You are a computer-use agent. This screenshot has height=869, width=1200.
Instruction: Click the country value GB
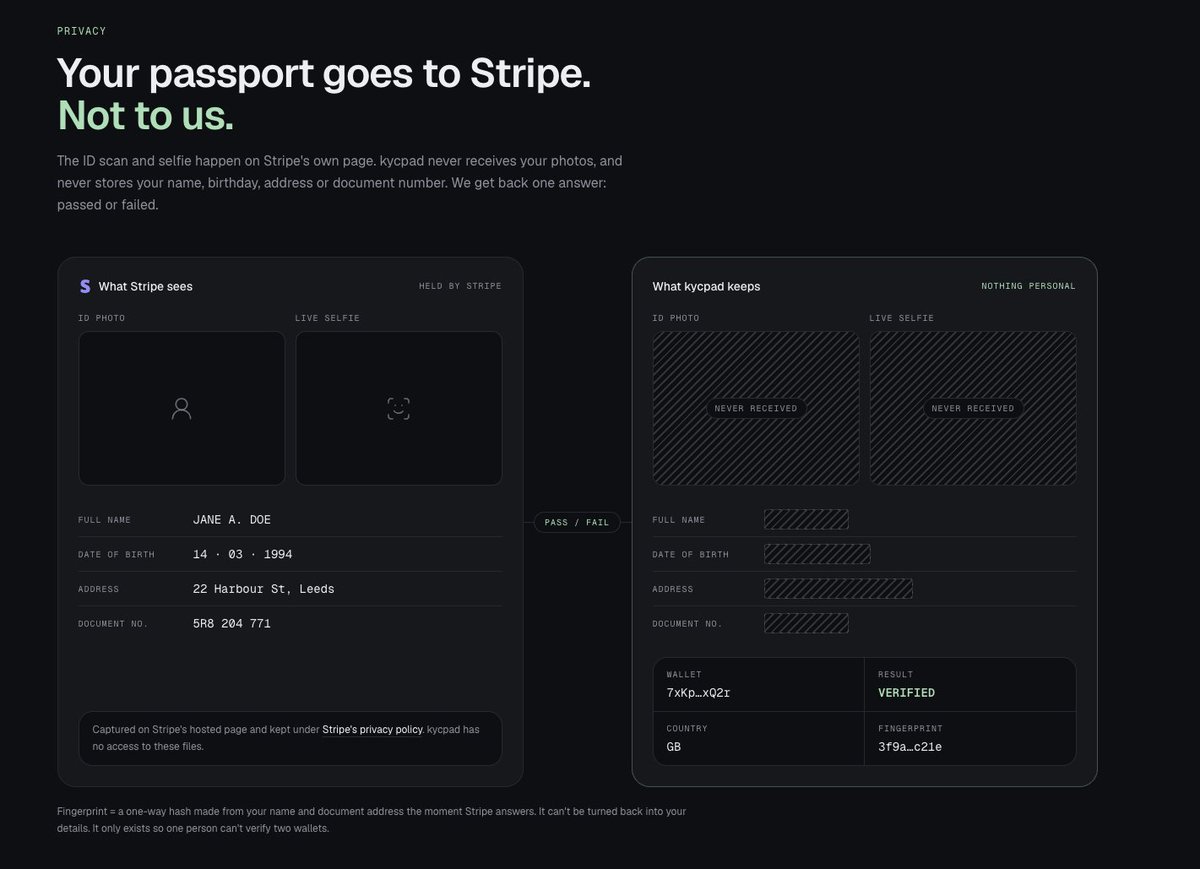point(674,747)
